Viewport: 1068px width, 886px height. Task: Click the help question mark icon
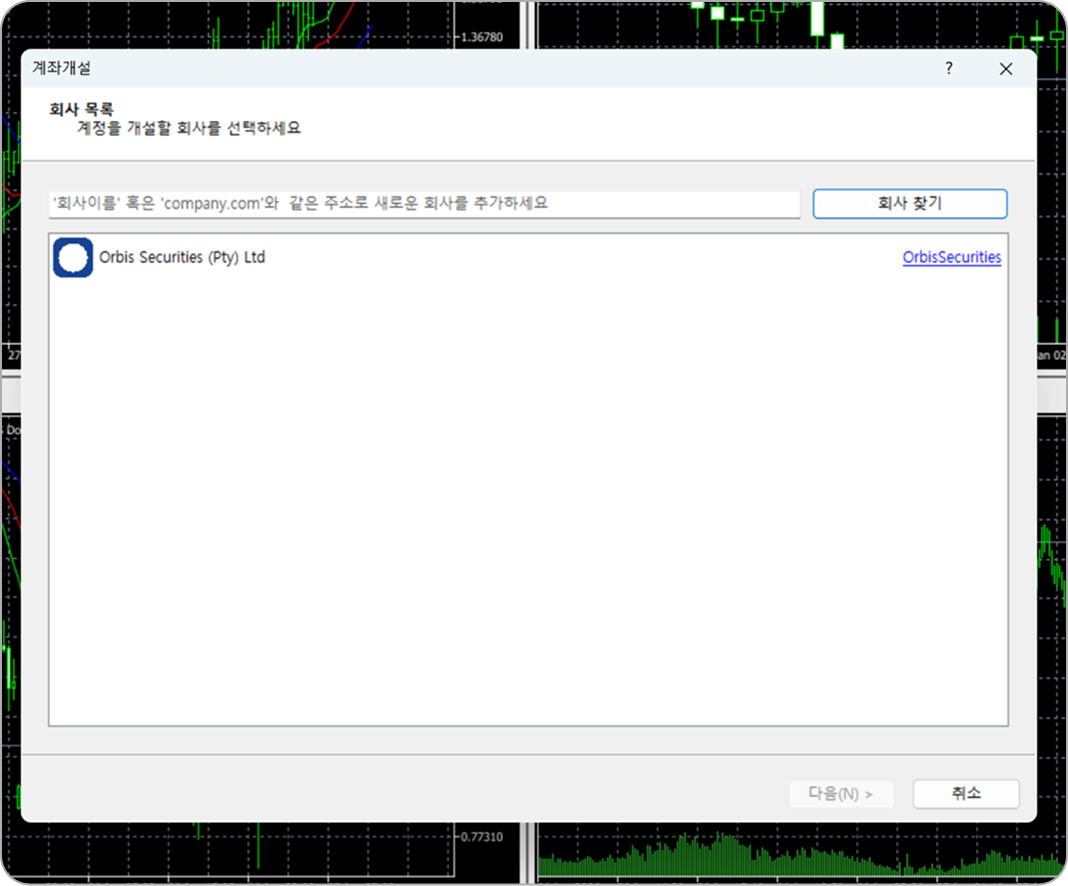coord(947,69)
